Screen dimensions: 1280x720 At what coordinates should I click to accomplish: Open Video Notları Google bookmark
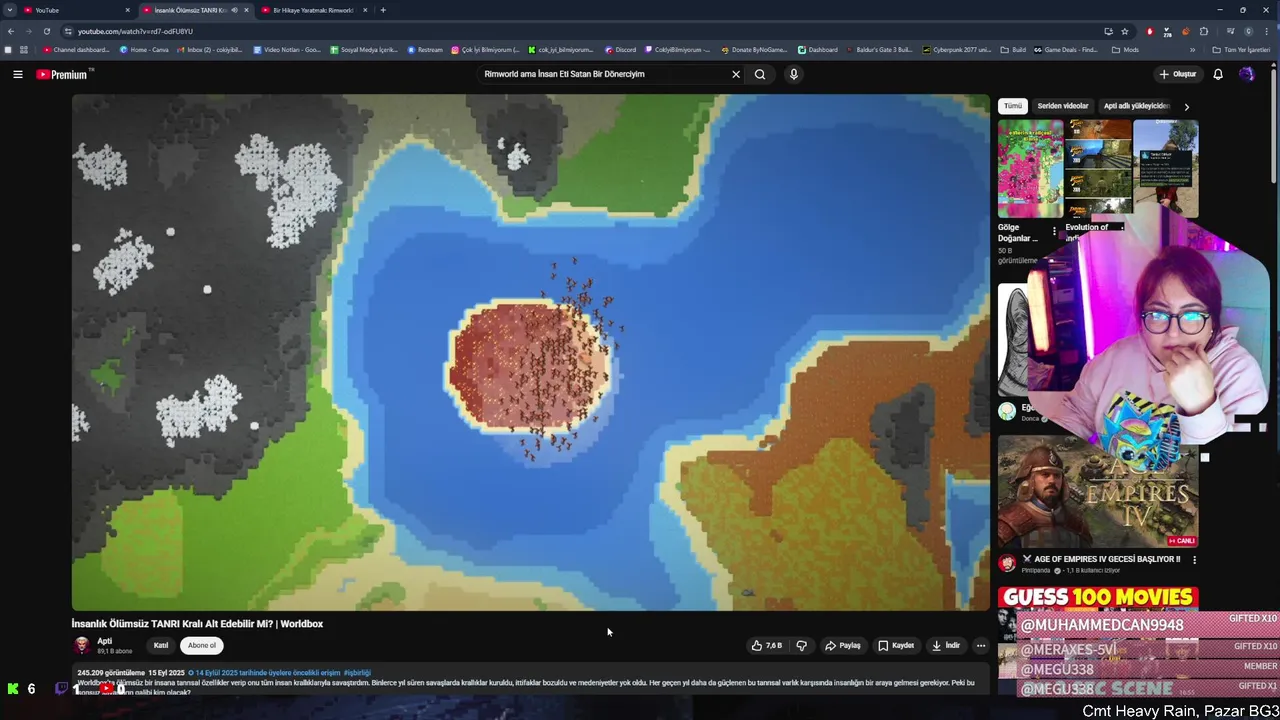pos(287,49)
